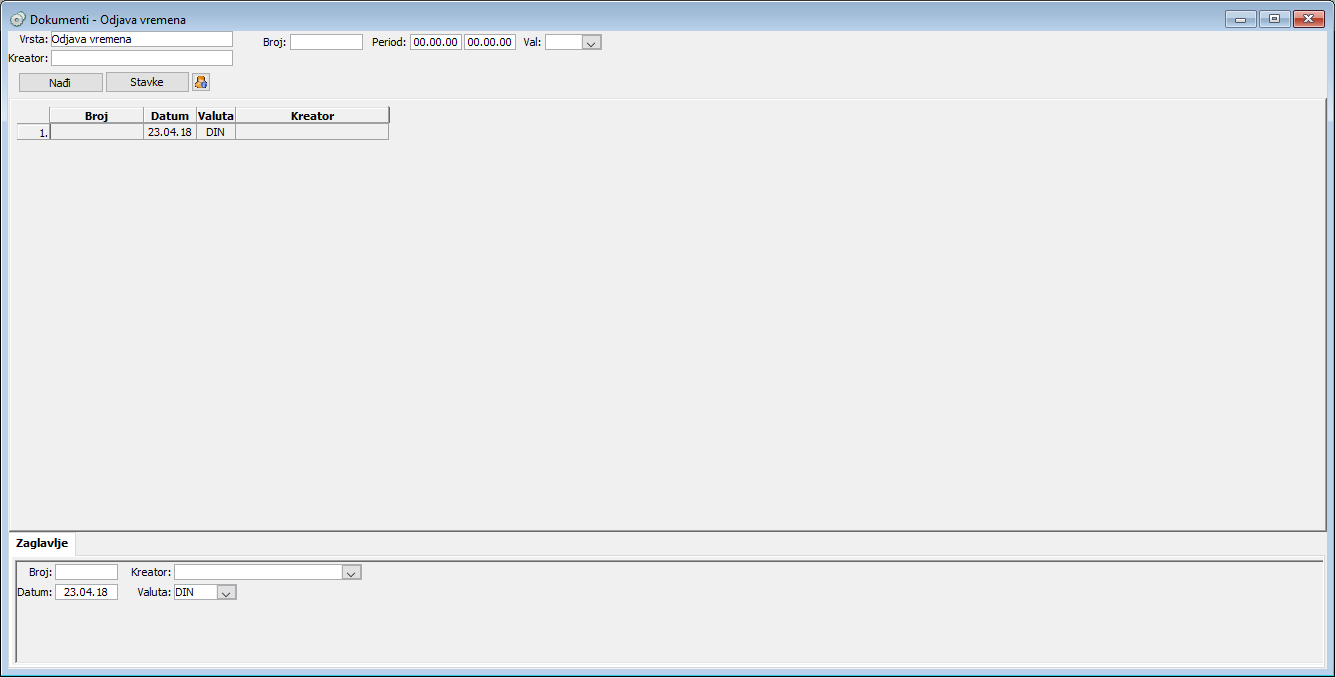The height and width of the screenshot is (678, 1336).
Task: Switch to the Zaglavlje tab
Action: tap(42, 543)
